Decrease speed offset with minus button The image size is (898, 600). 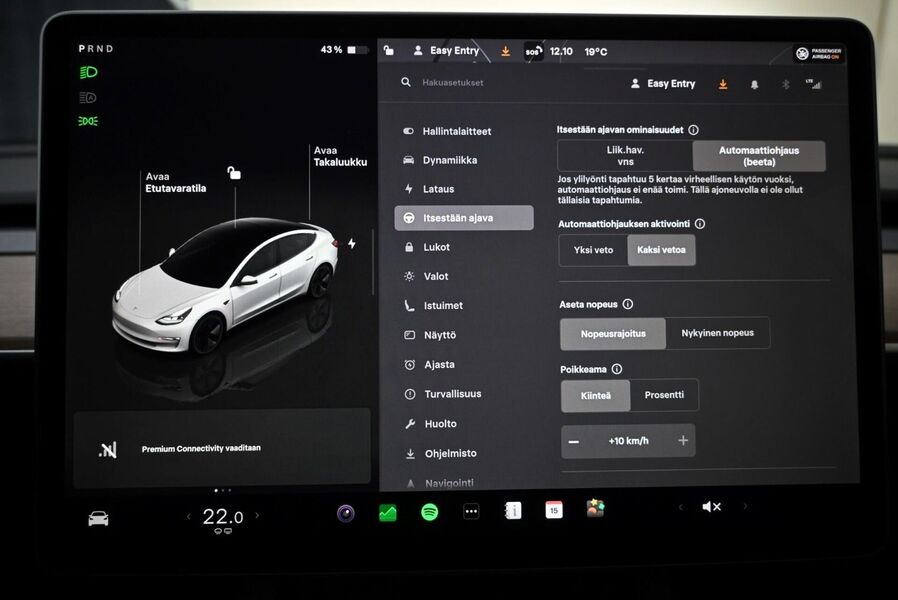pyautogui.click(x=574, y=441)
